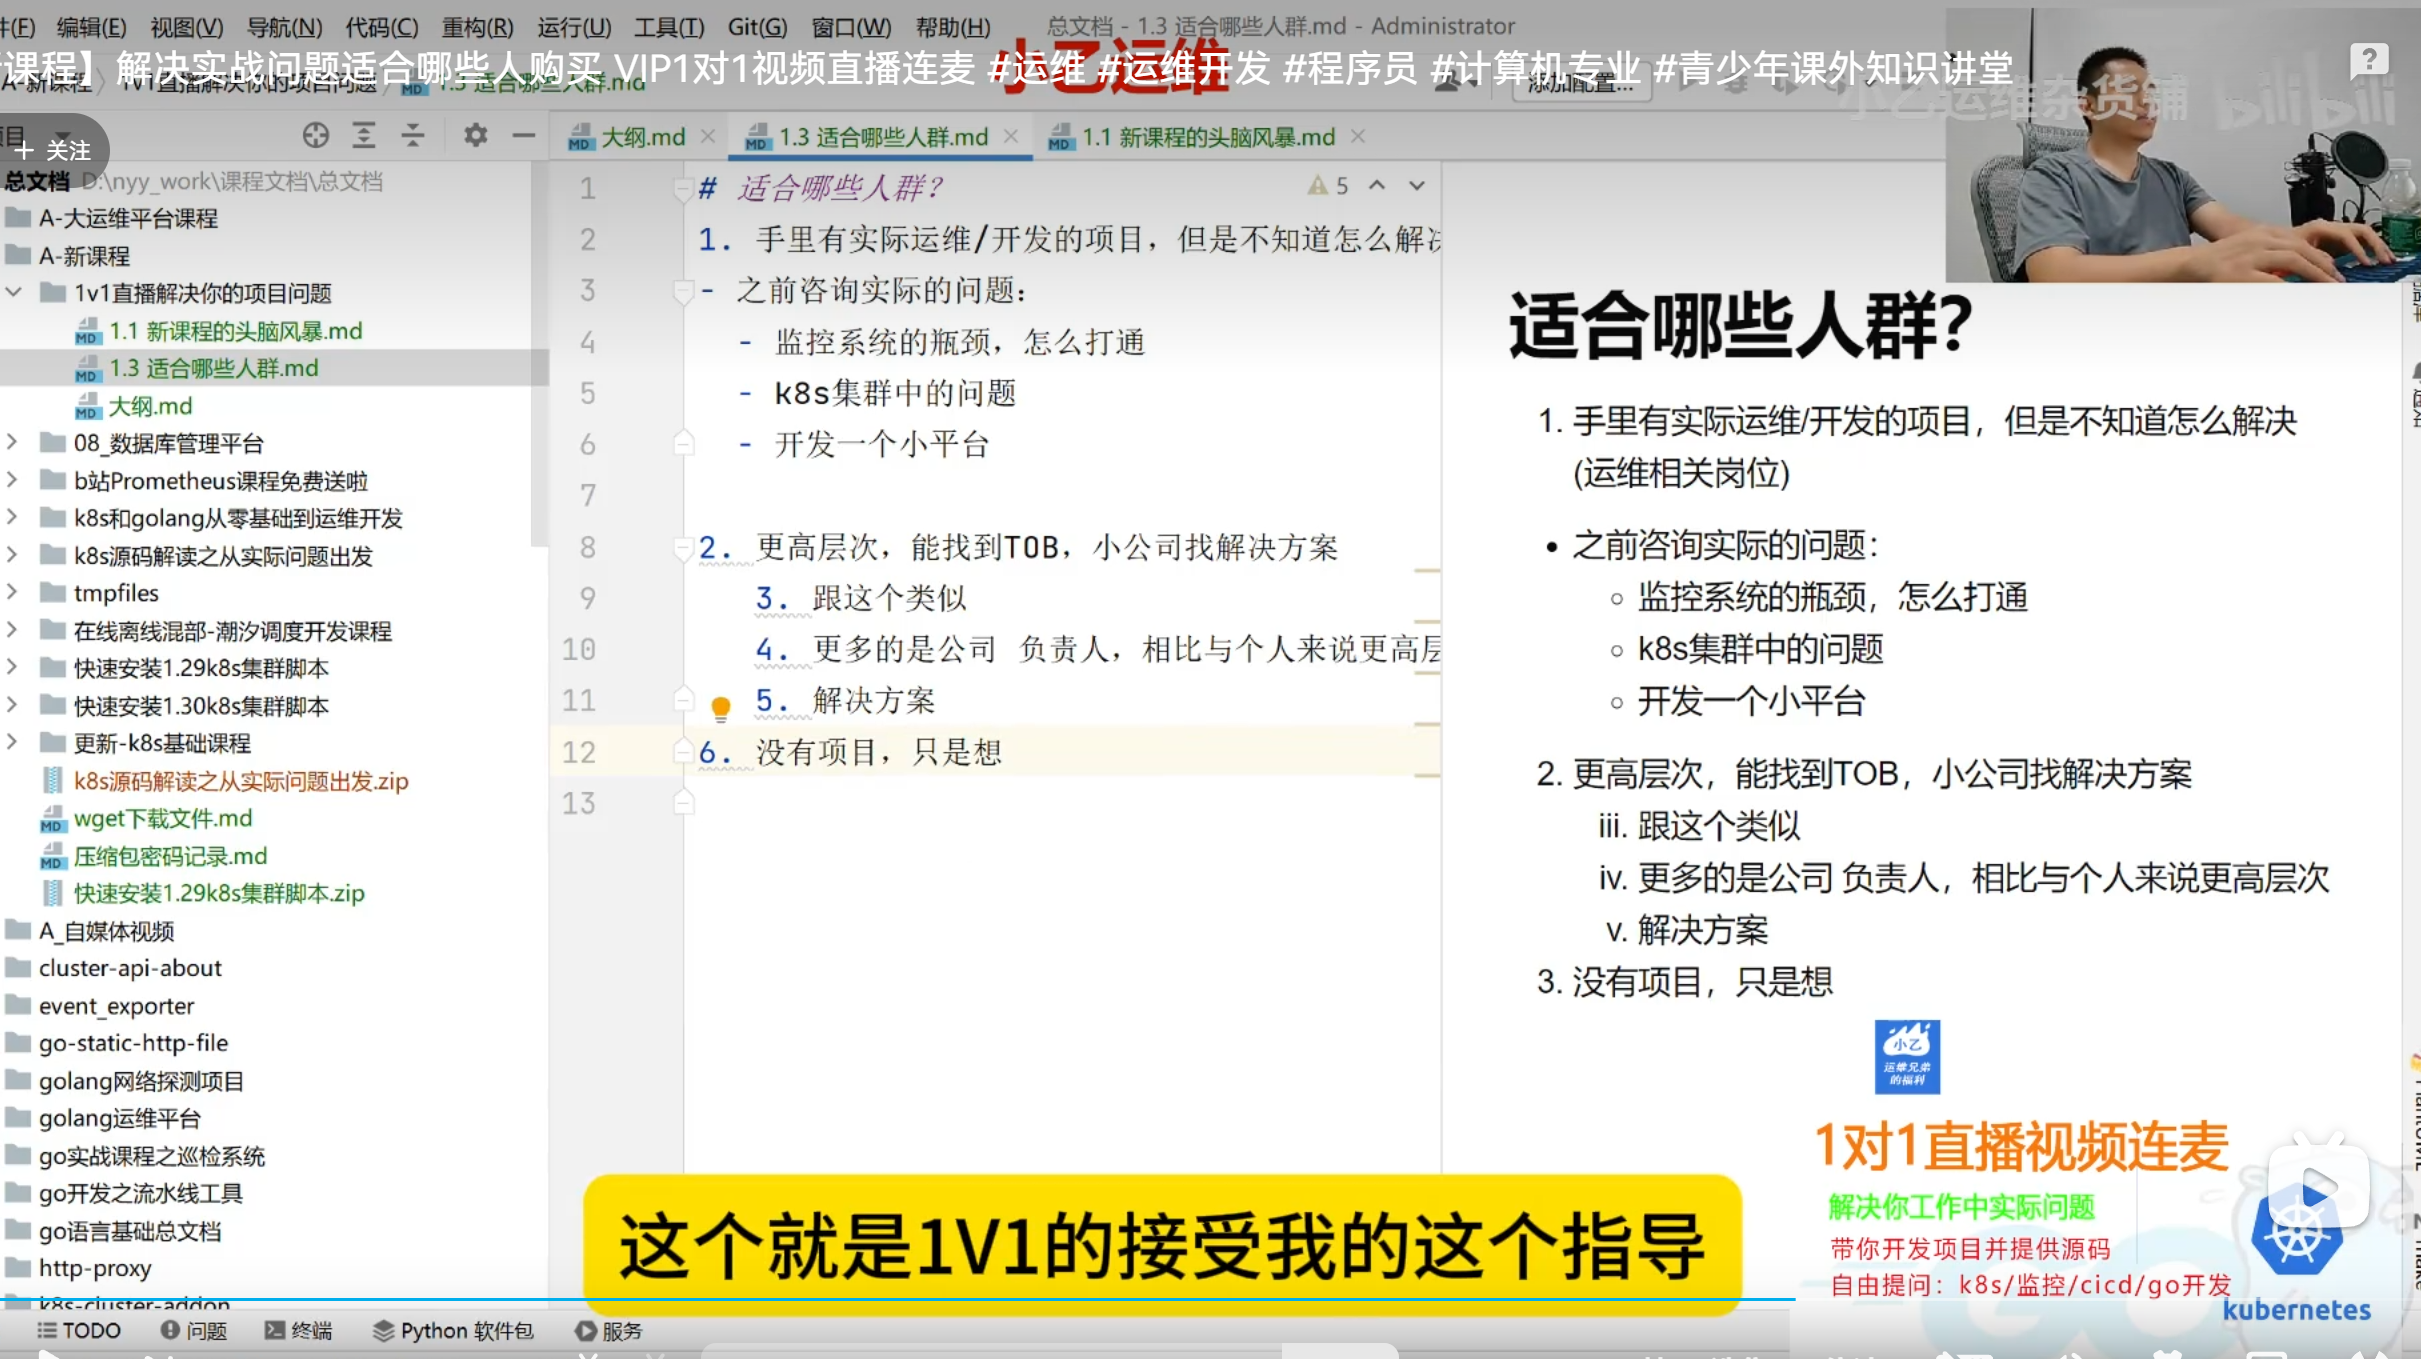Click the 关注 follow button
The image size is (2421, 1359).
coord(54,150)
